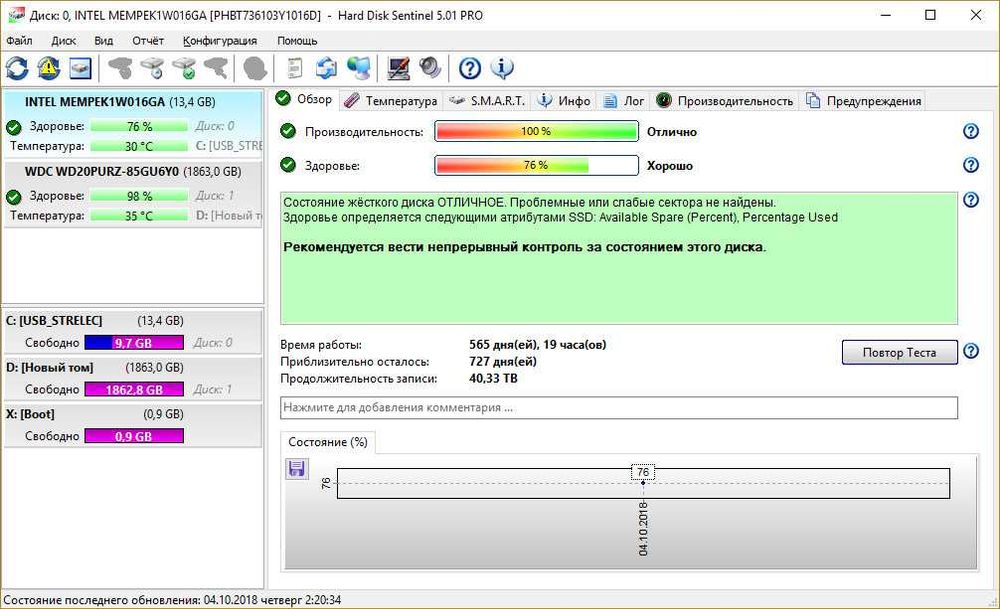
Task: Click green check icon beside Производительность label
Action: coord(288,131)
